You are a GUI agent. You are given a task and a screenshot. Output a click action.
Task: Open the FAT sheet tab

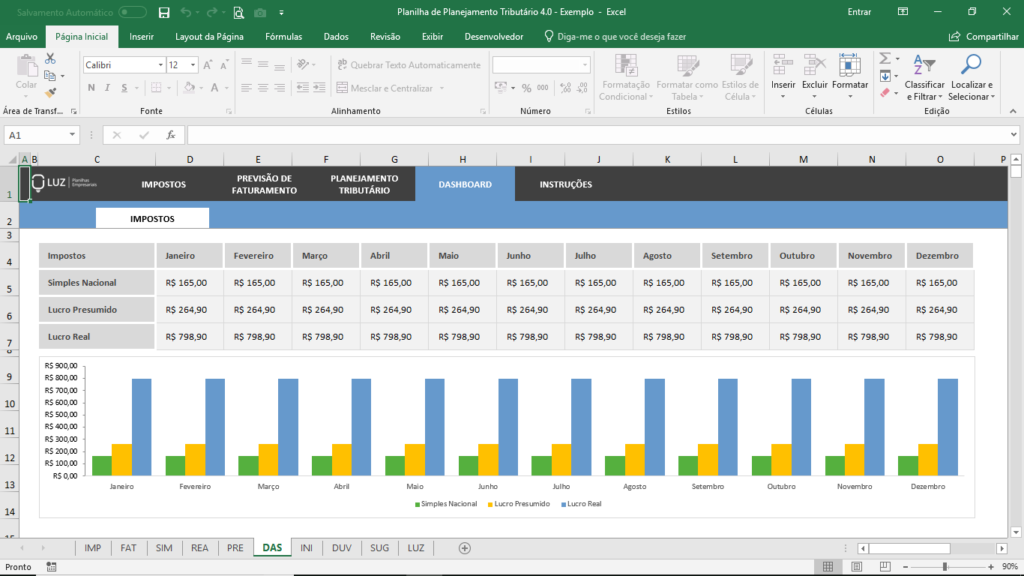(130, 548)
